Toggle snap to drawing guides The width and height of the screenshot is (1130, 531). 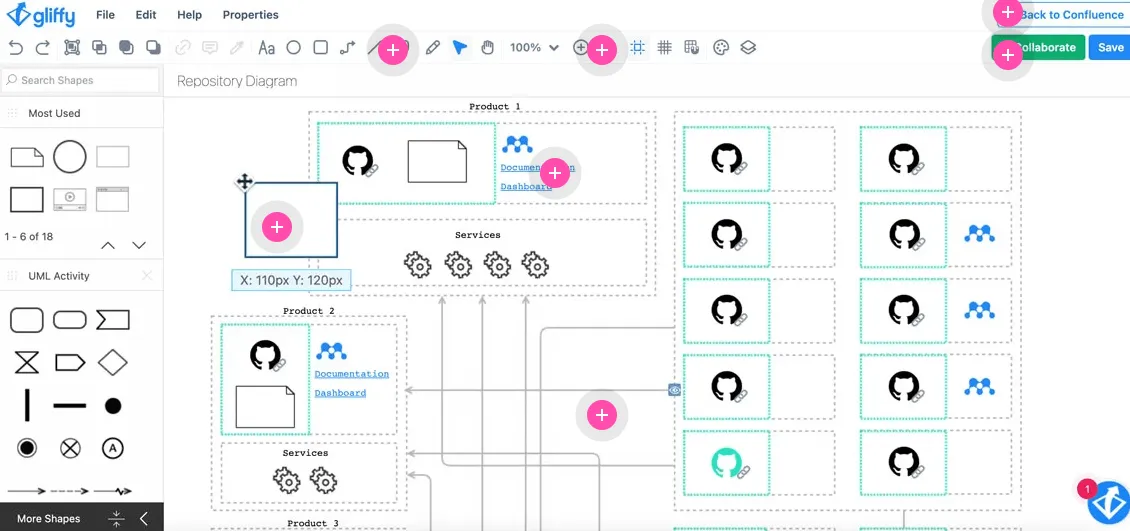(x=637, y=48)
